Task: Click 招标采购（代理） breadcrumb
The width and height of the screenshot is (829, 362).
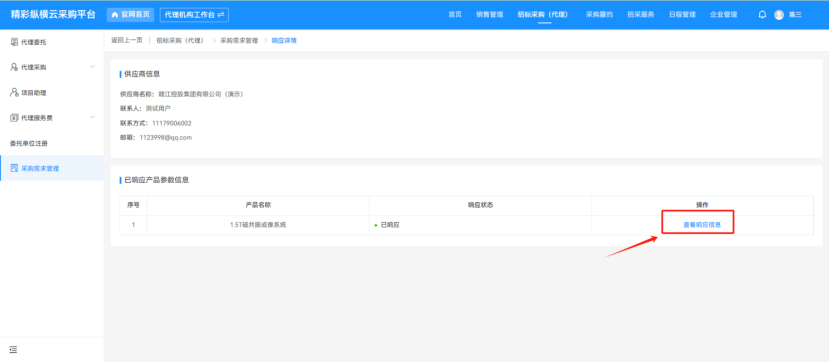Action: (180, 40)
